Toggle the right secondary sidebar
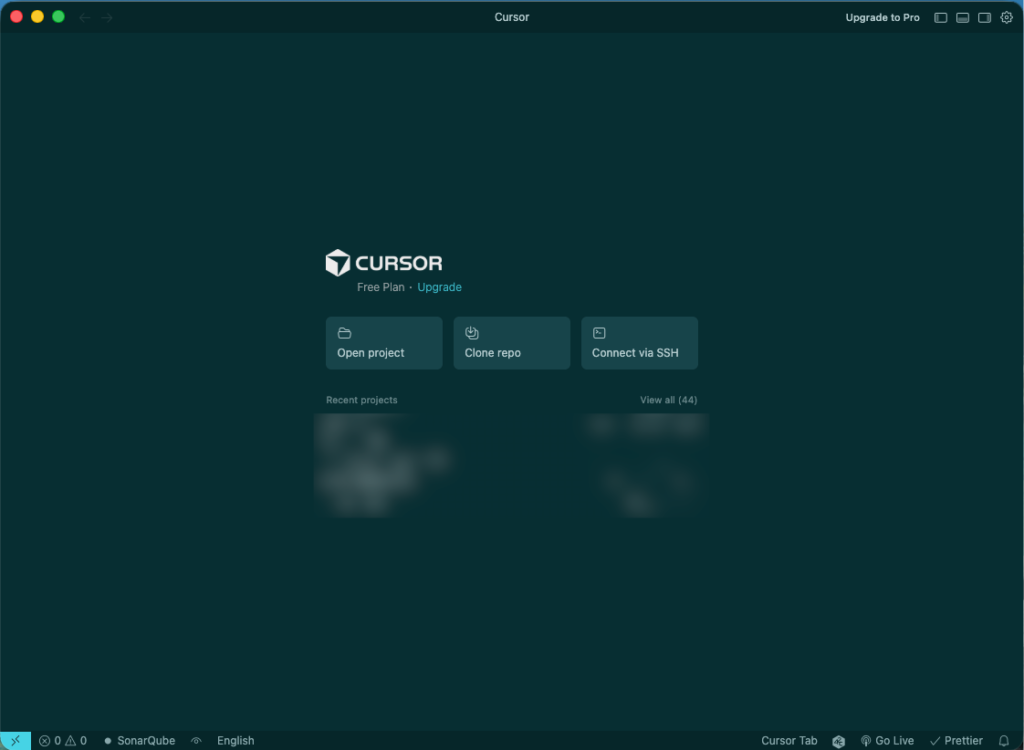The width and height of the screenshot is (1024, 750). pos(984,17)
